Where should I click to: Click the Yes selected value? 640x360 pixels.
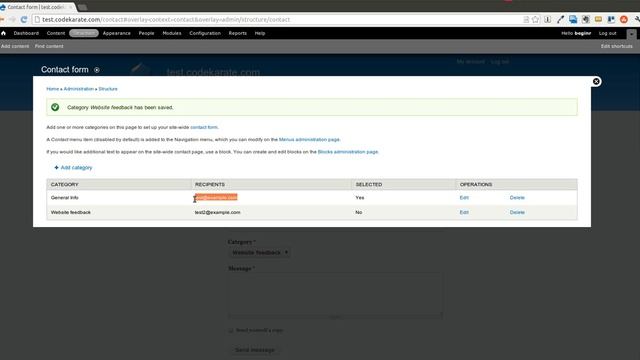pos(360,198)
